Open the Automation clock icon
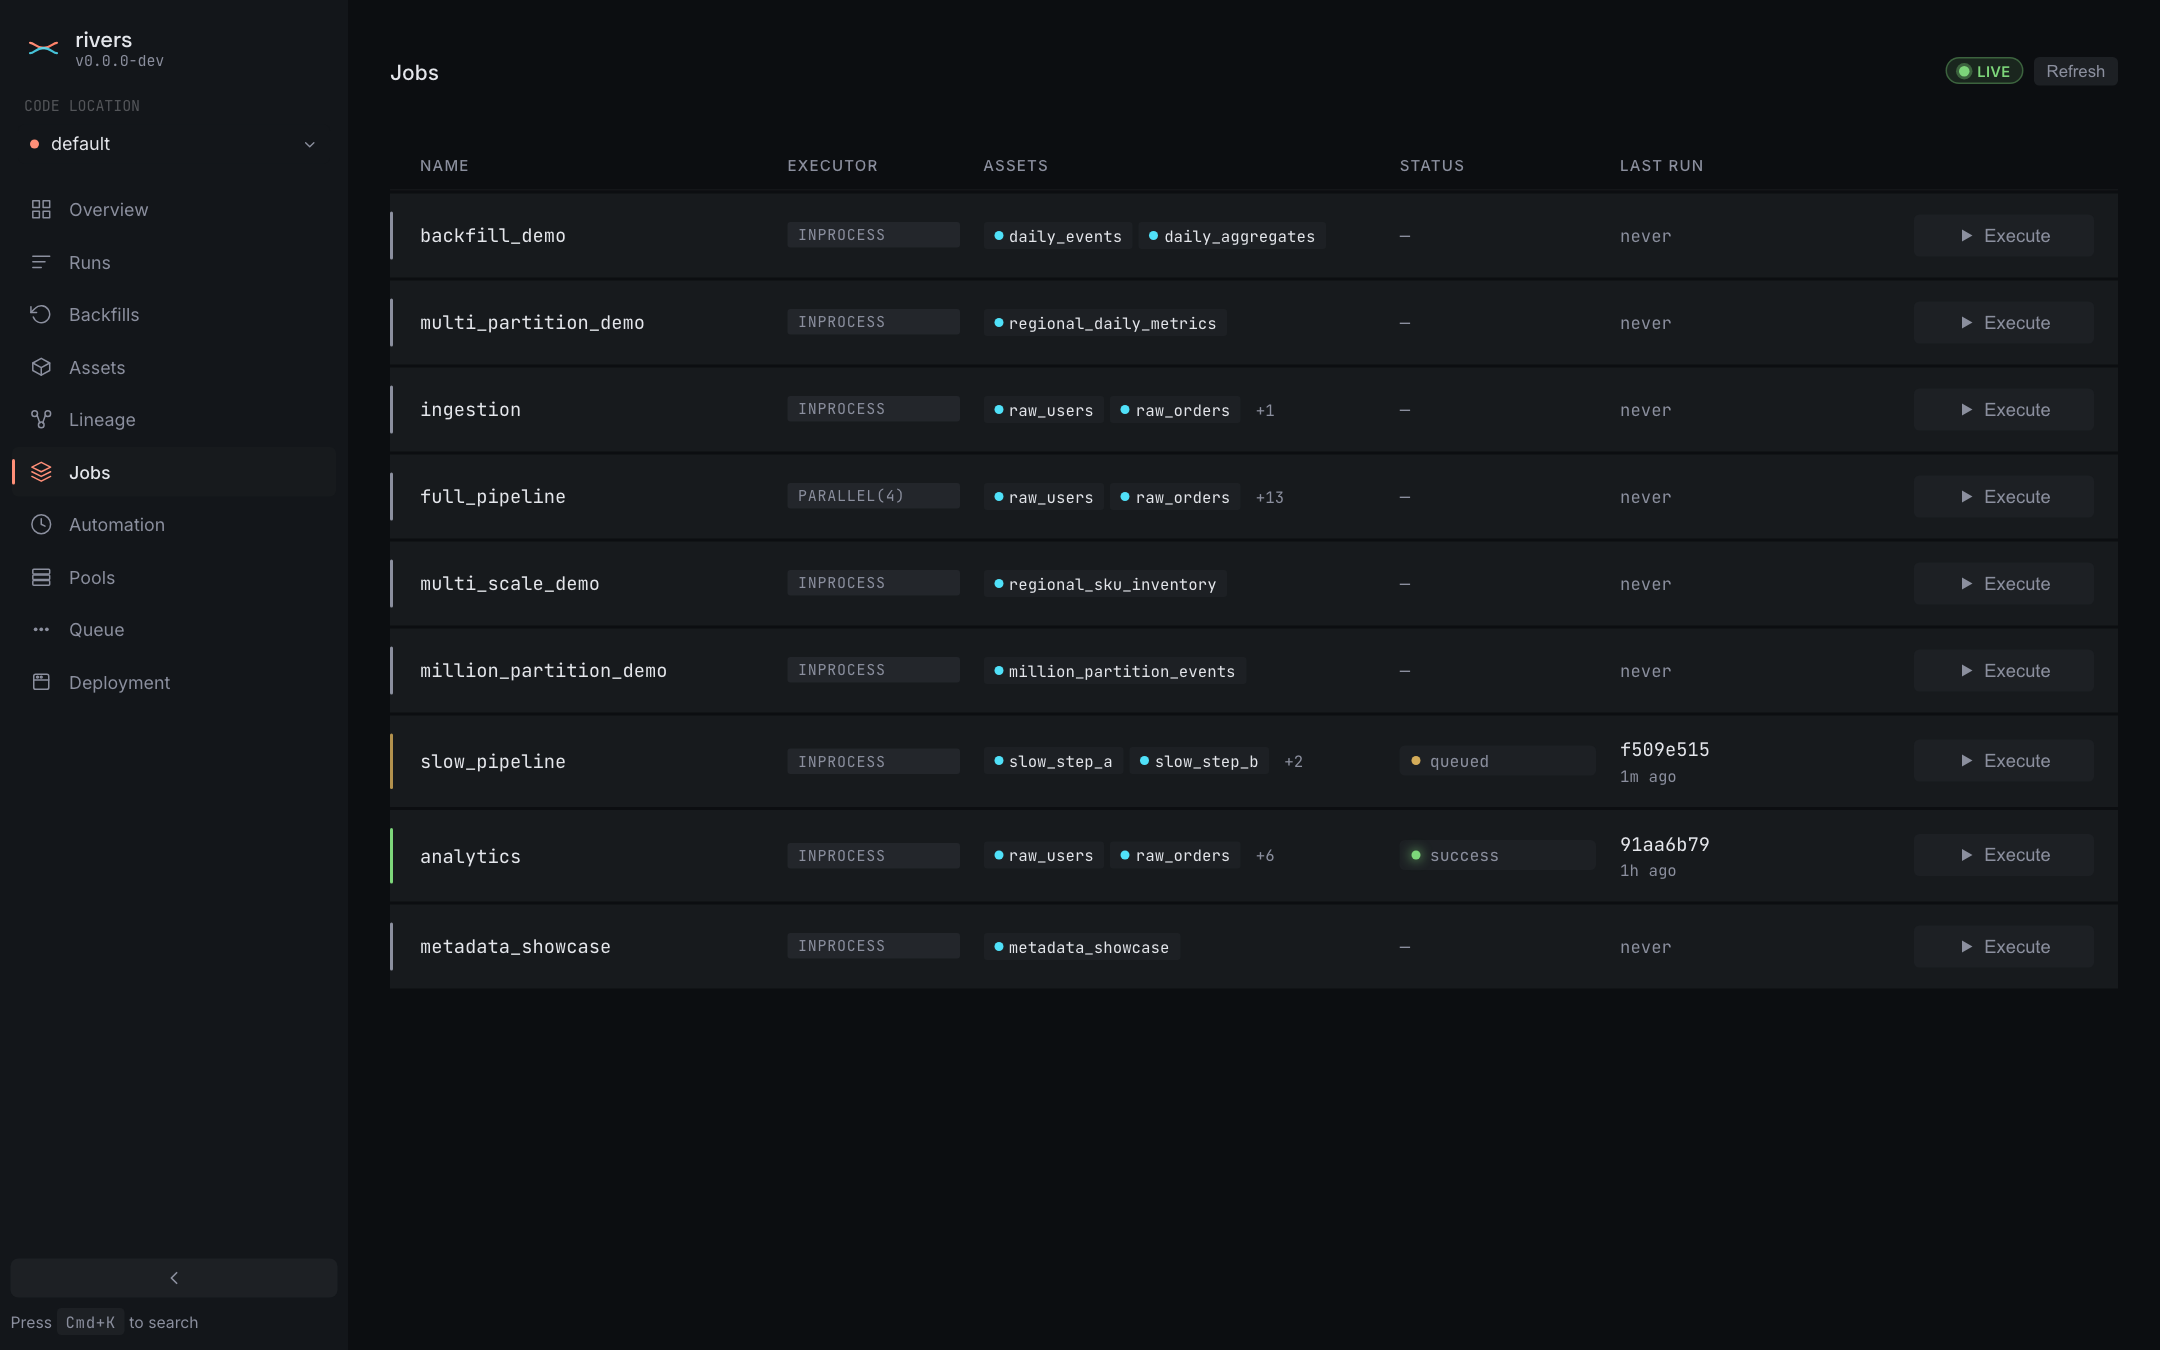Image resolution: width=2160 pixels, height=1350 pixels. [41, 524]
